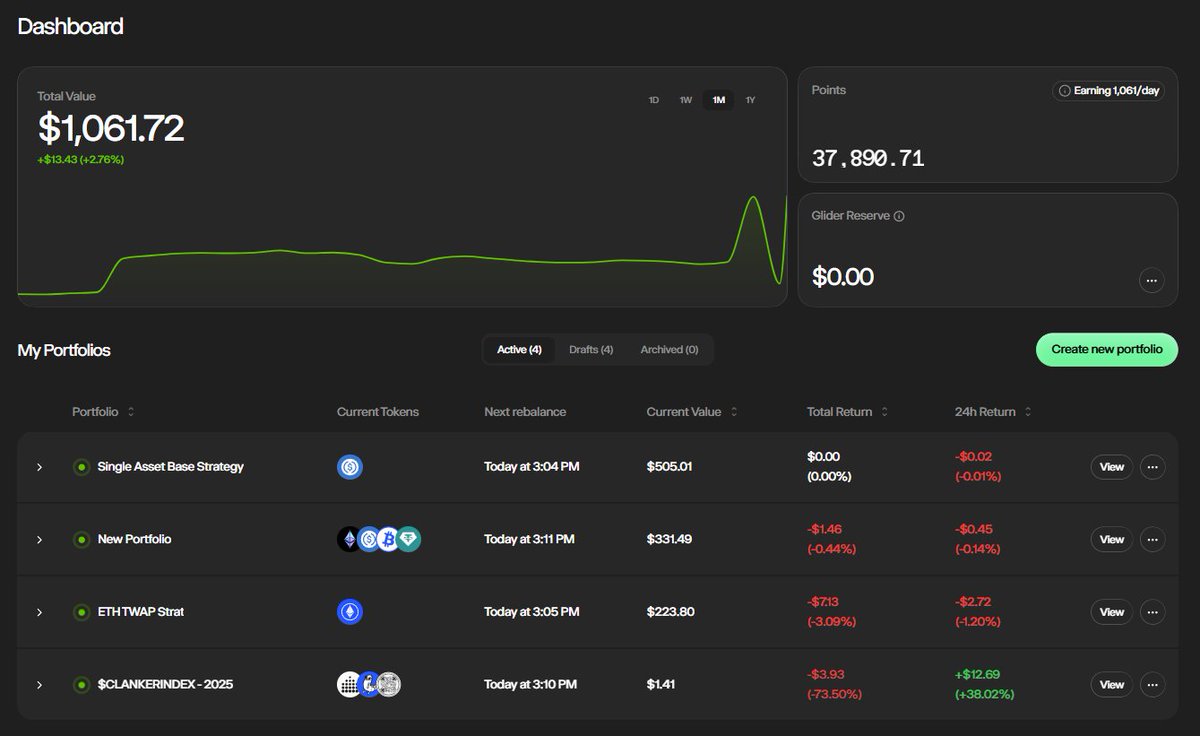Open the overflow menu on $CLANKERINDEX - 2025 row
This screenshot has height=736, width=1200.
point(1152,685)
